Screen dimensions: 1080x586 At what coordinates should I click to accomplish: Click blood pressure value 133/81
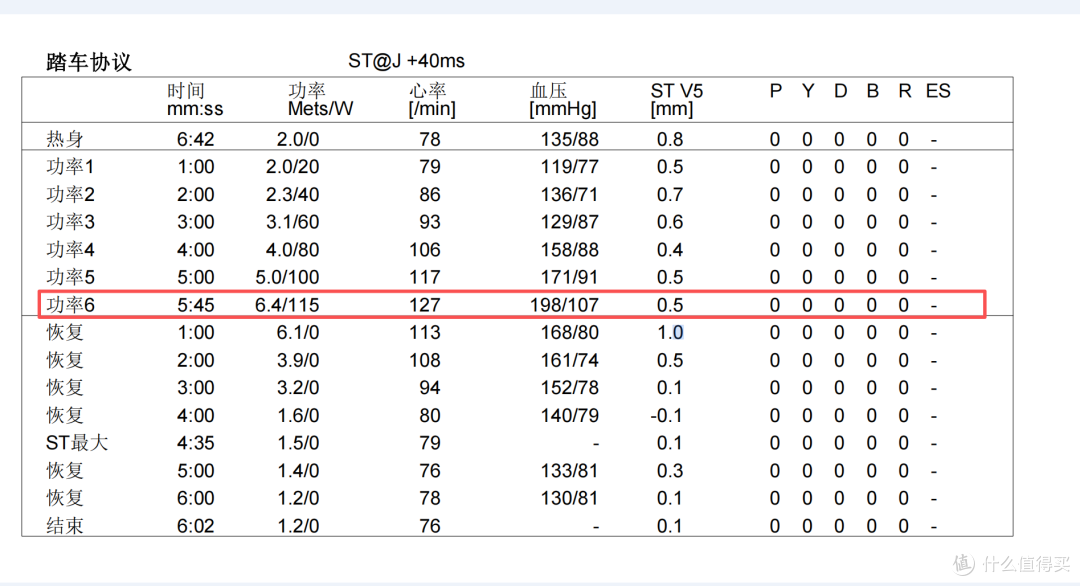point(570,470)
